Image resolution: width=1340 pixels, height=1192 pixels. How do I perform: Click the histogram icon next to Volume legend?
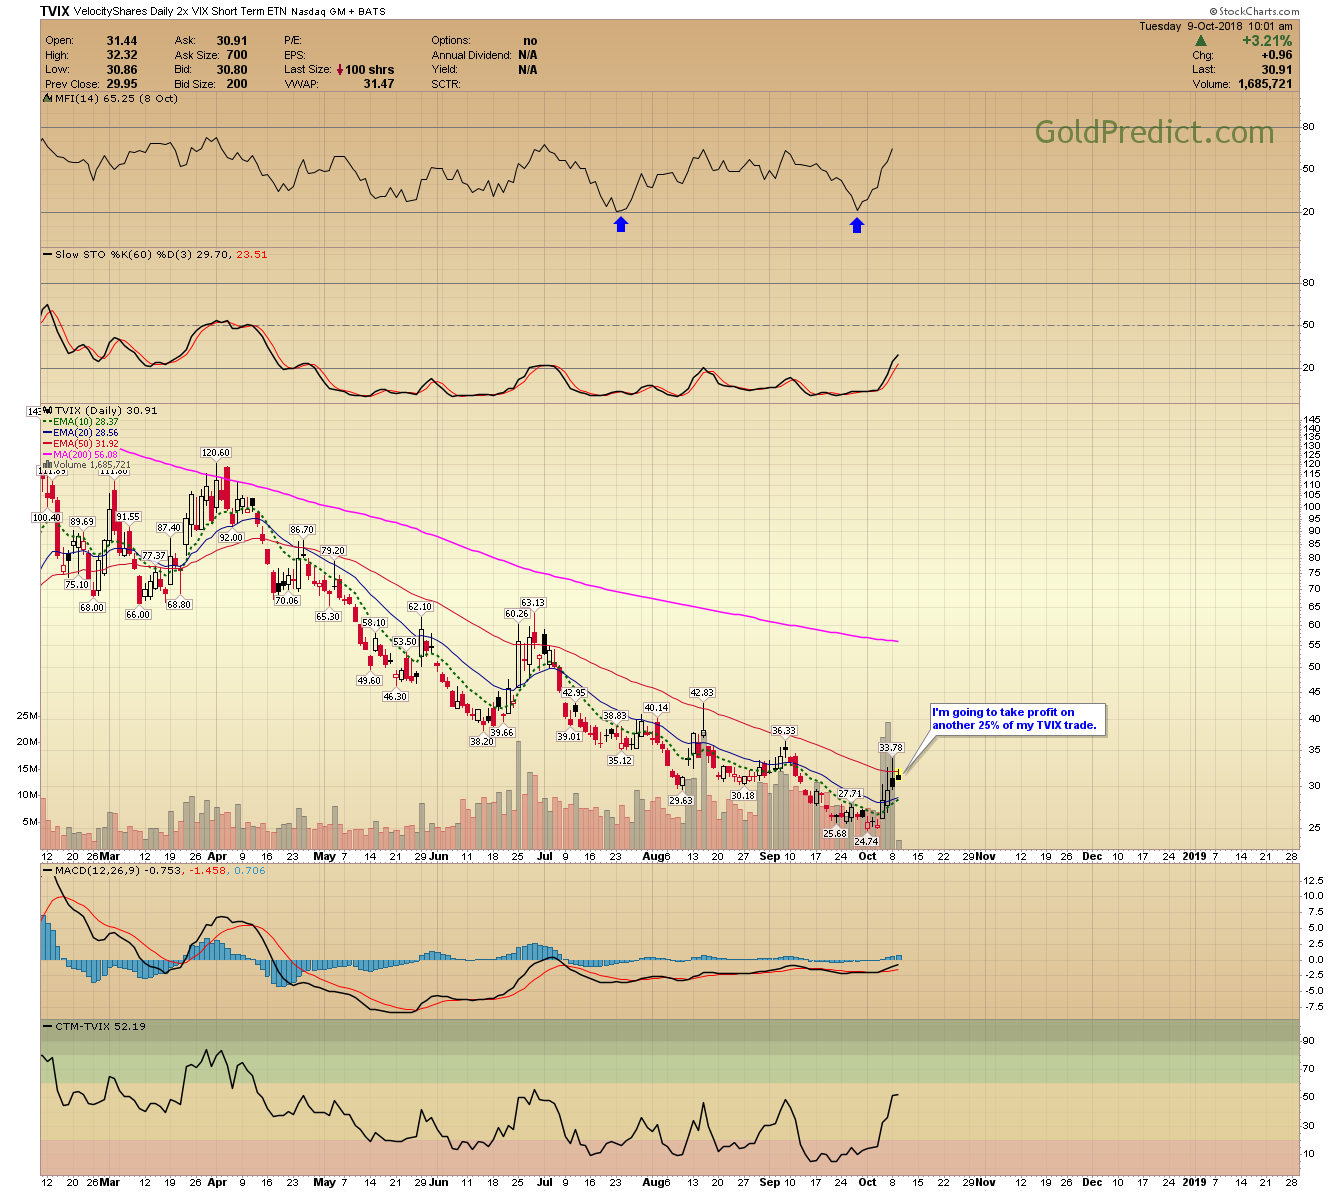click(48, 465)
